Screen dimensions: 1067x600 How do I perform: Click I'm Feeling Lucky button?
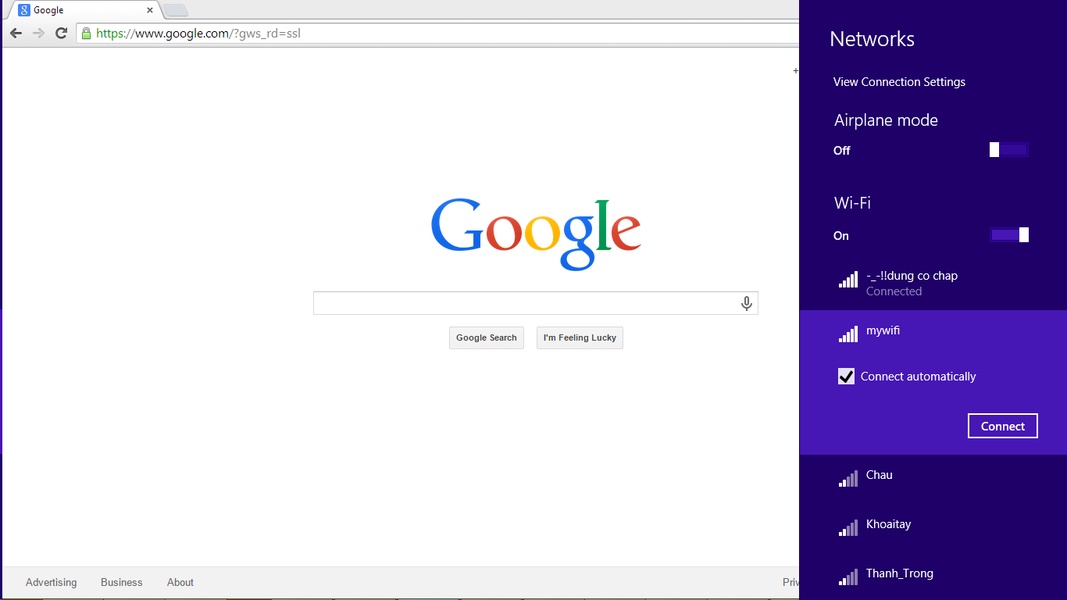point(580,337)
